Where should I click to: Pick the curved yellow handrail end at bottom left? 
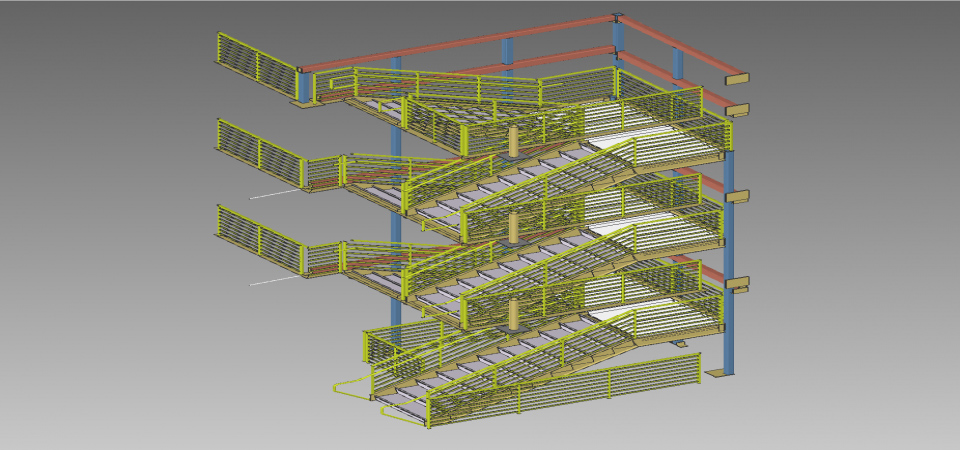345,388
